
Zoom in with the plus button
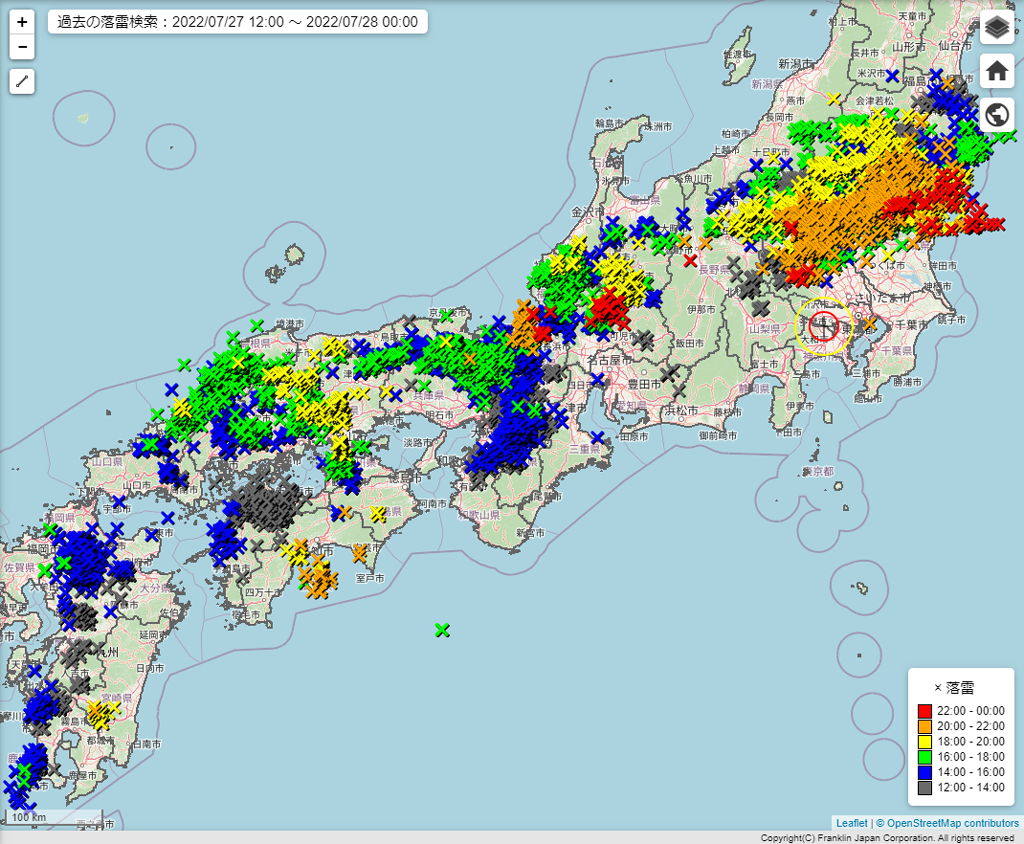[x=22, y=22]
